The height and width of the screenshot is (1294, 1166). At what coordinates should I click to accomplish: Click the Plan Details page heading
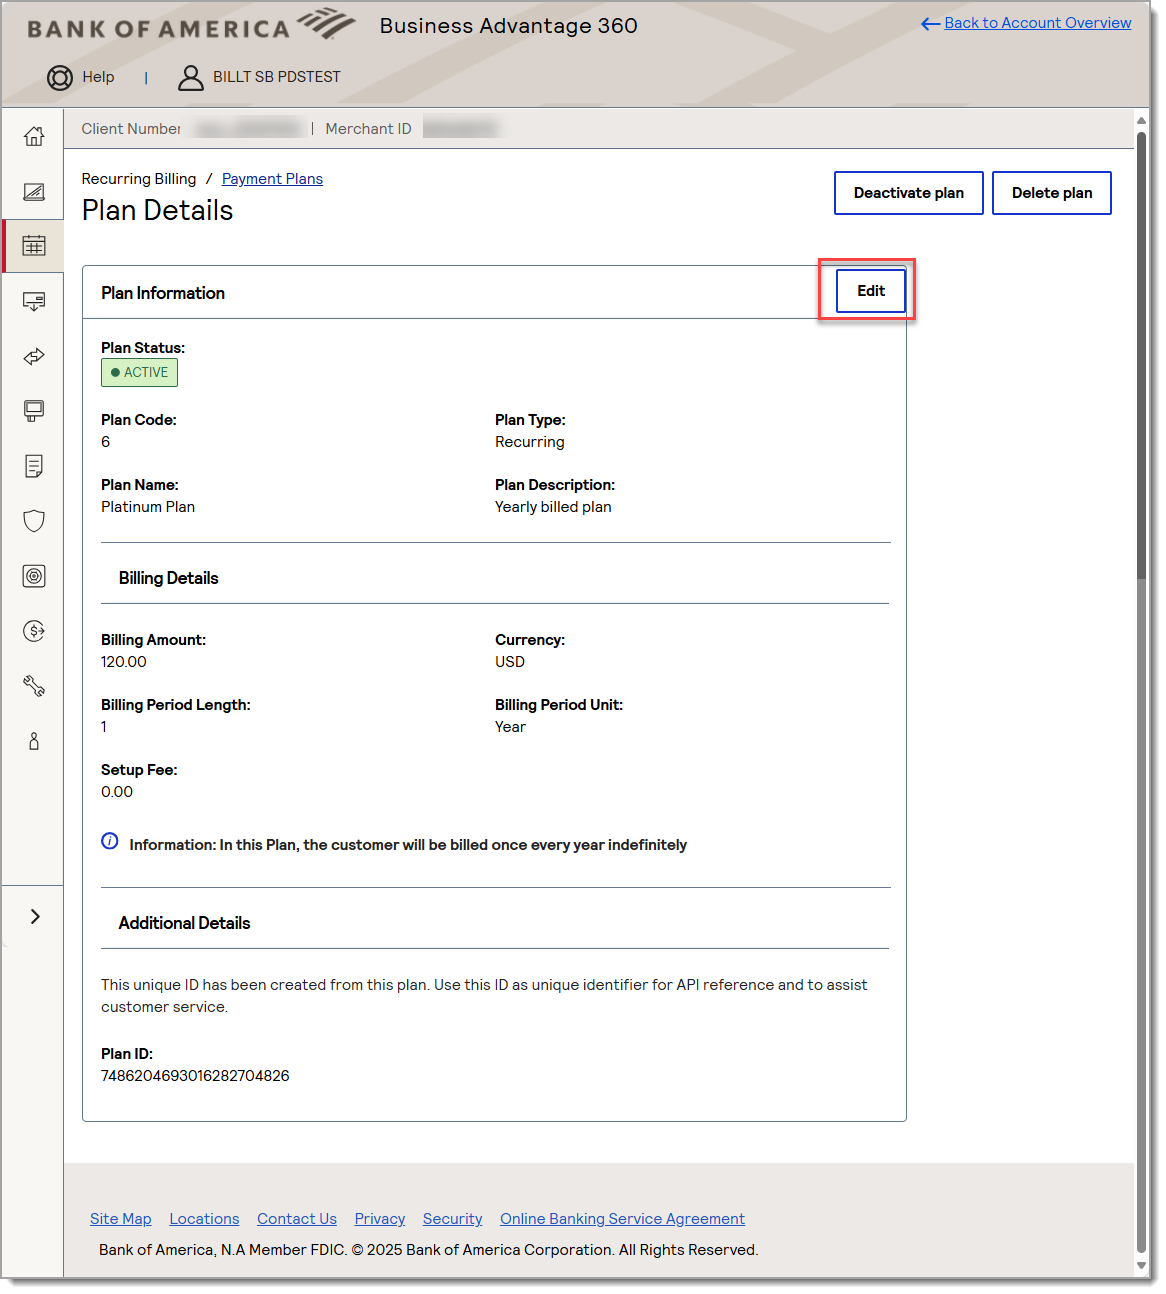point(157,210)
